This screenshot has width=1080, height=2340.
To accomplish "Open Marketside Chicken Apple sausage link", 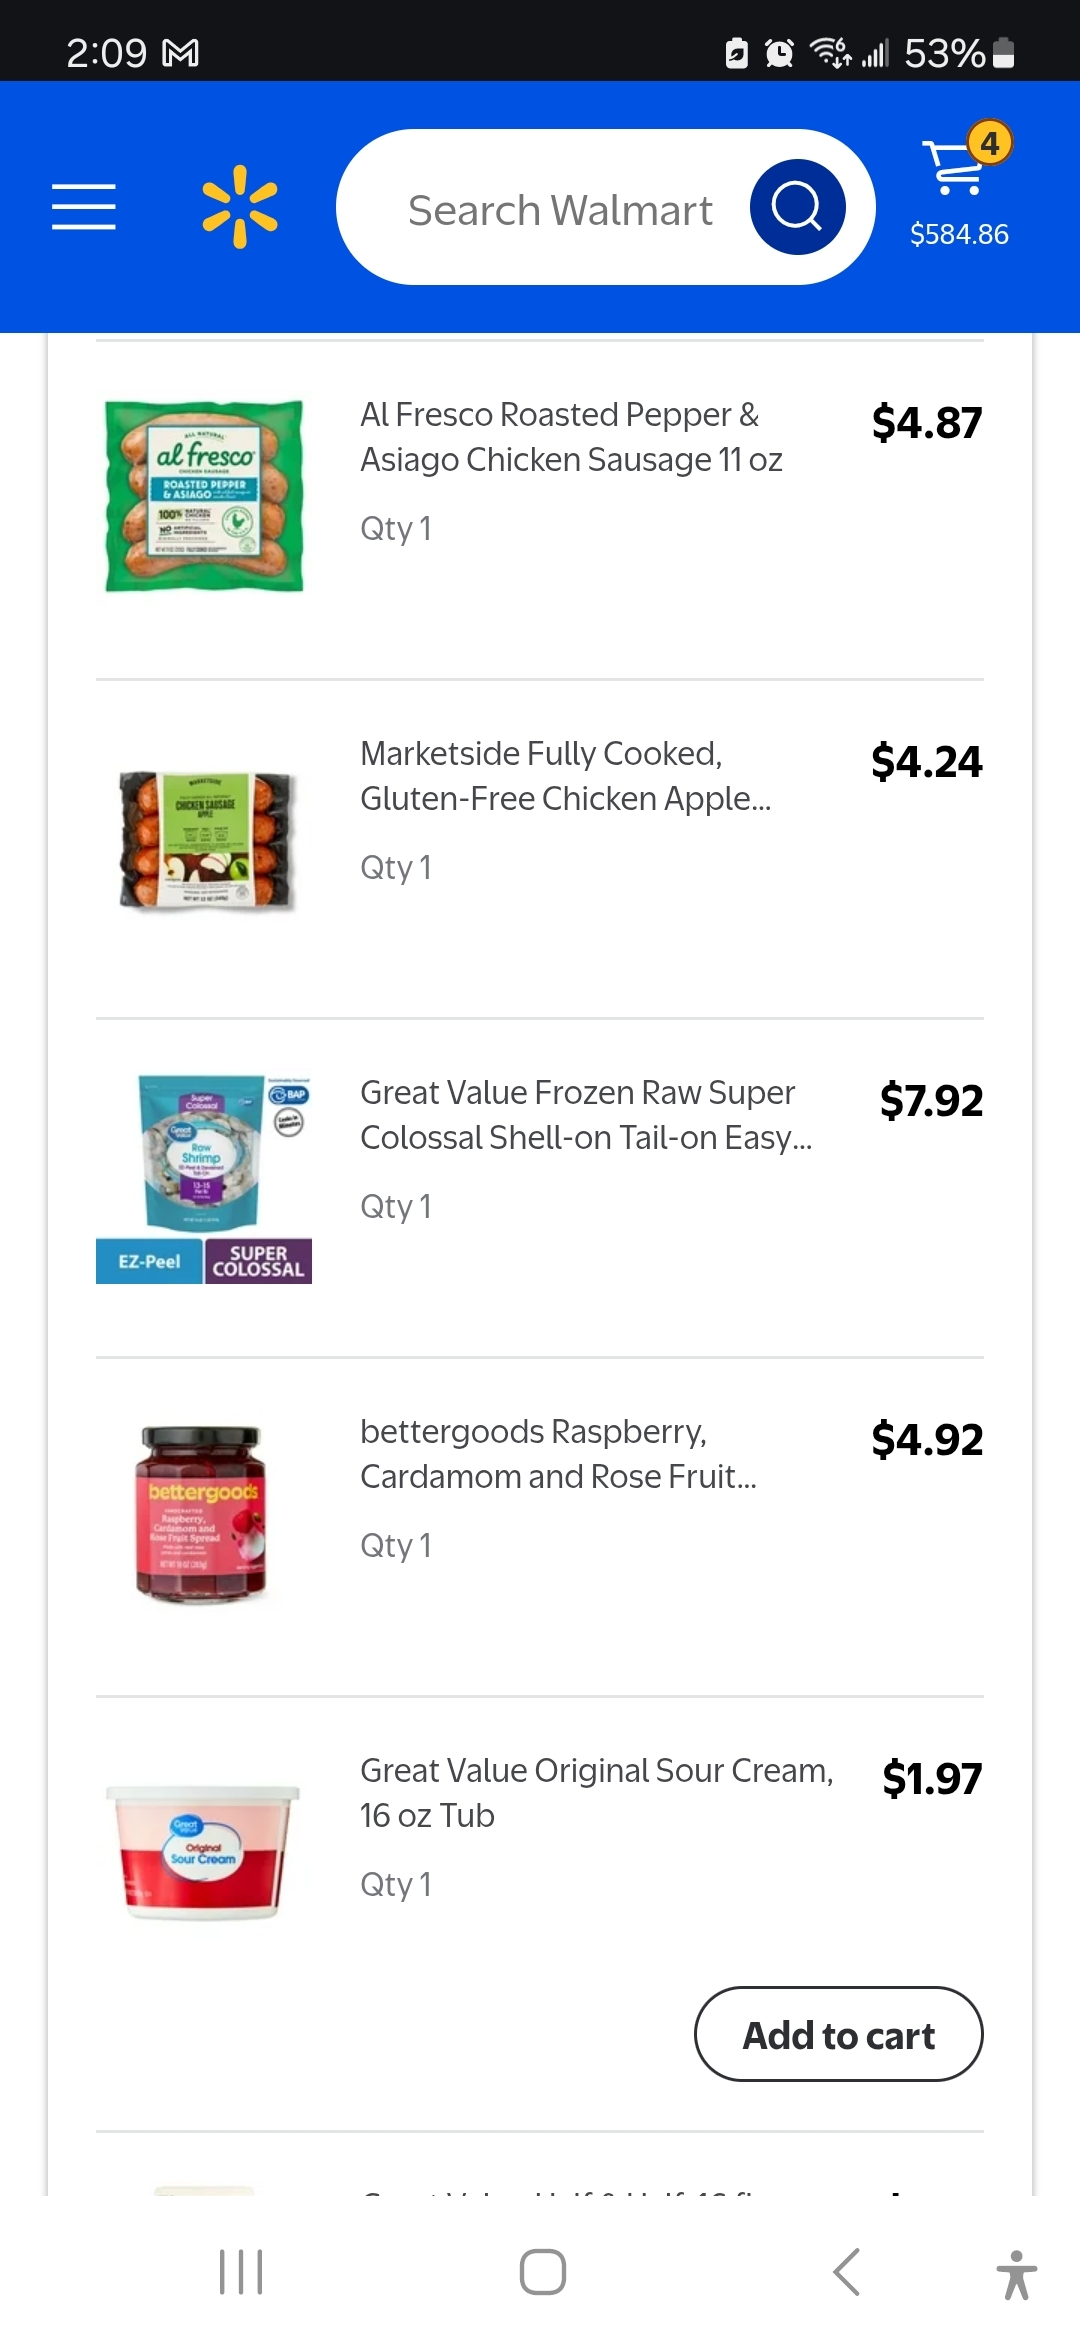I will 565,776.
